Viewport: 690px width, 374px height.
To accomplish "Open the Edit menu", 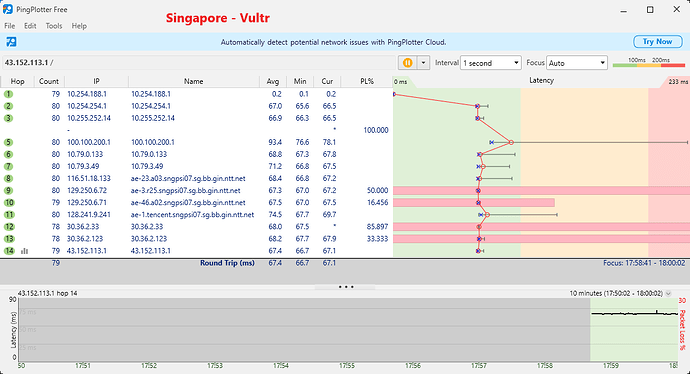I will (x=30, y=26).
